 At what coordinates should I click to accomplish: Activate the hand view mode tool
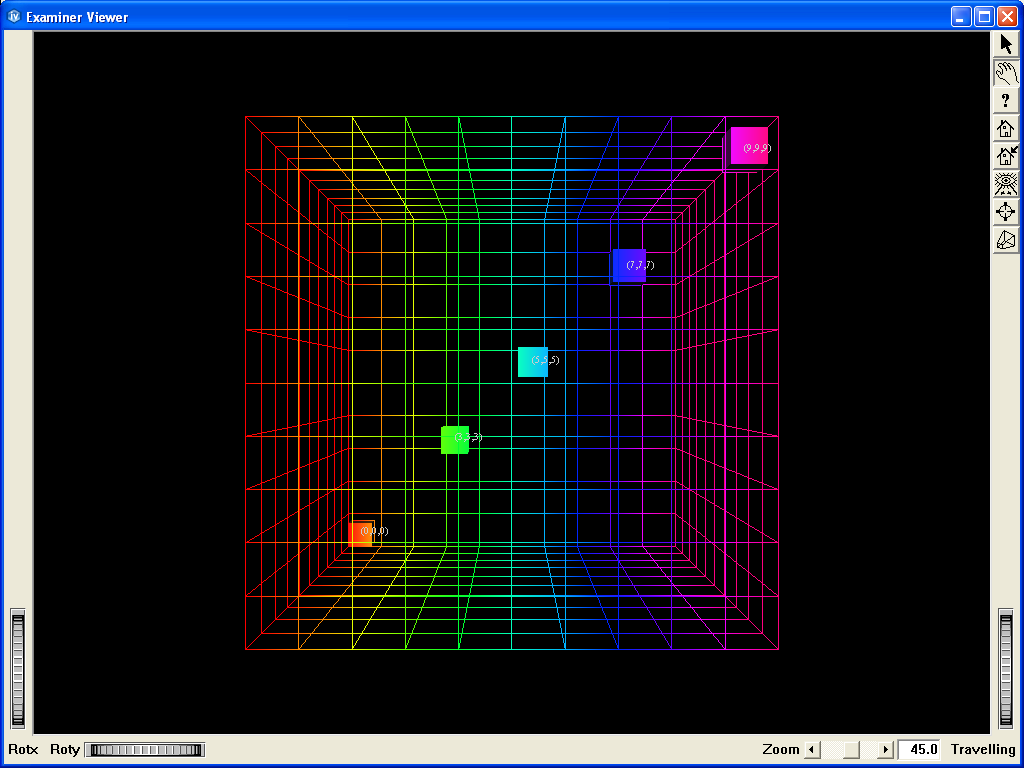pos(1006,72)
